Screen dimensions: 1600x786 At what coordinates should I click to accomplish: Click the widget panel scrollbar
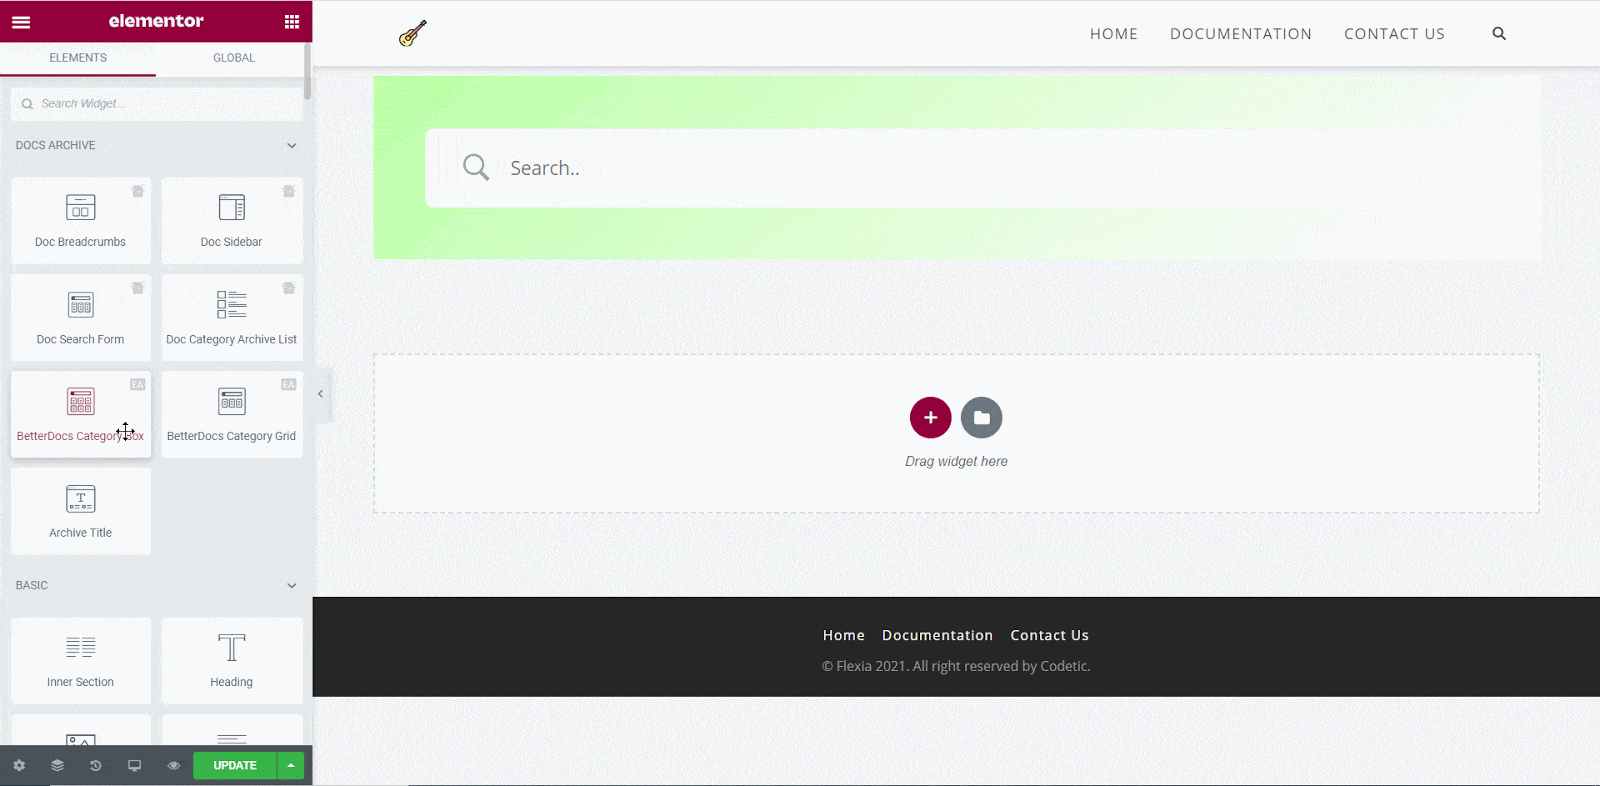click(308, 70)
